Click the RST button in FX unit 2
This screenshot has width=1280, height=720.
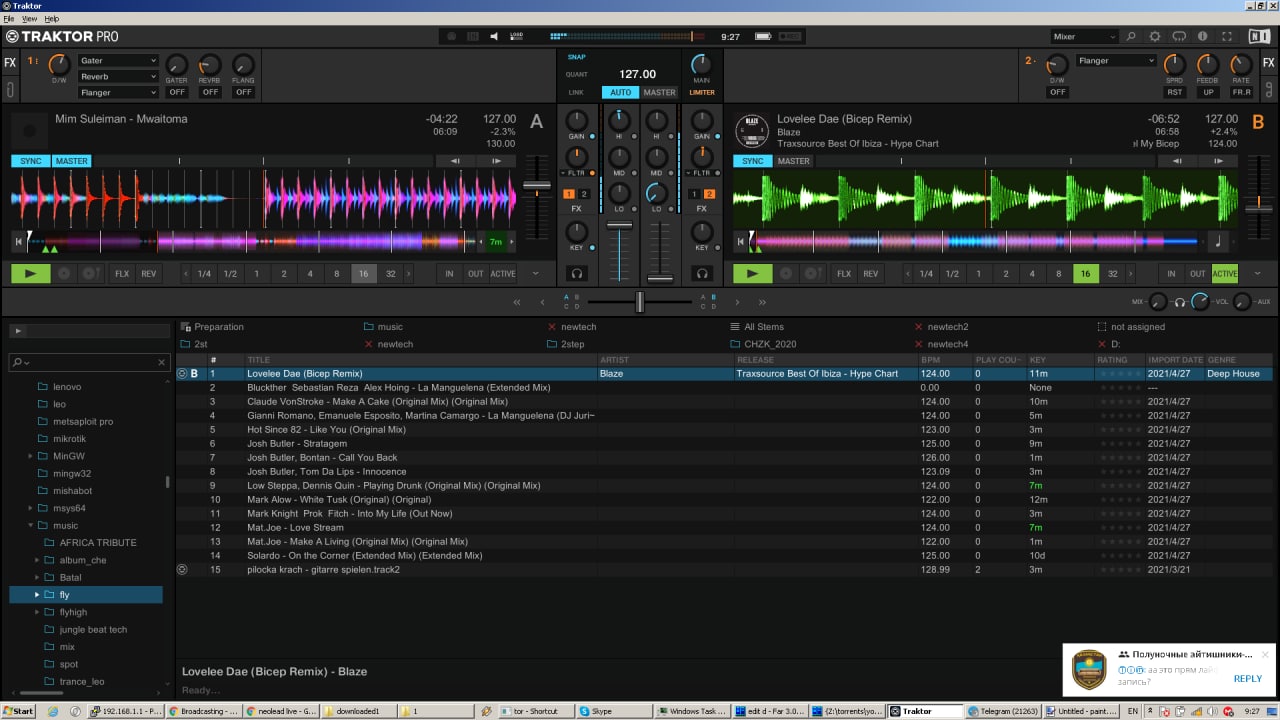coord(1175,92)
